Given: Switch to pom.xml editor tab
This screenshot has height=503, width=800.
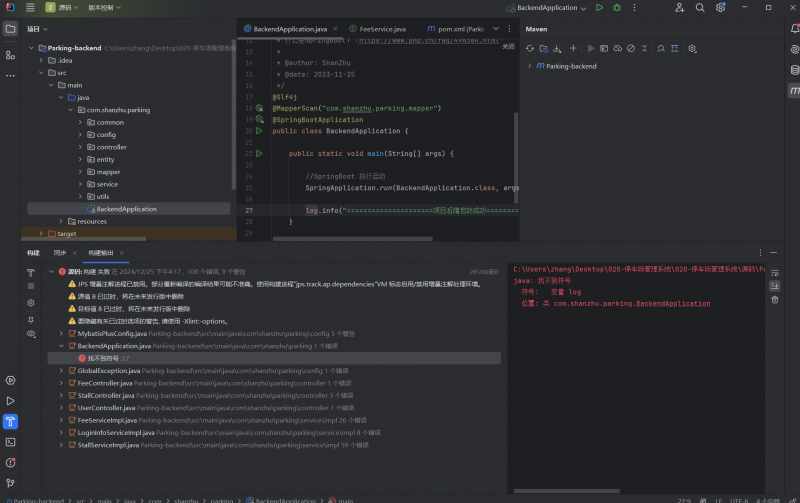Looking at the screenshot, I should [x=456, y=29].
